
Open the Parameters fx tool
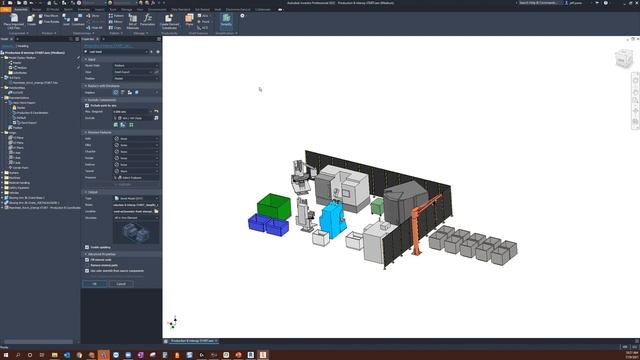pos(148,20)
